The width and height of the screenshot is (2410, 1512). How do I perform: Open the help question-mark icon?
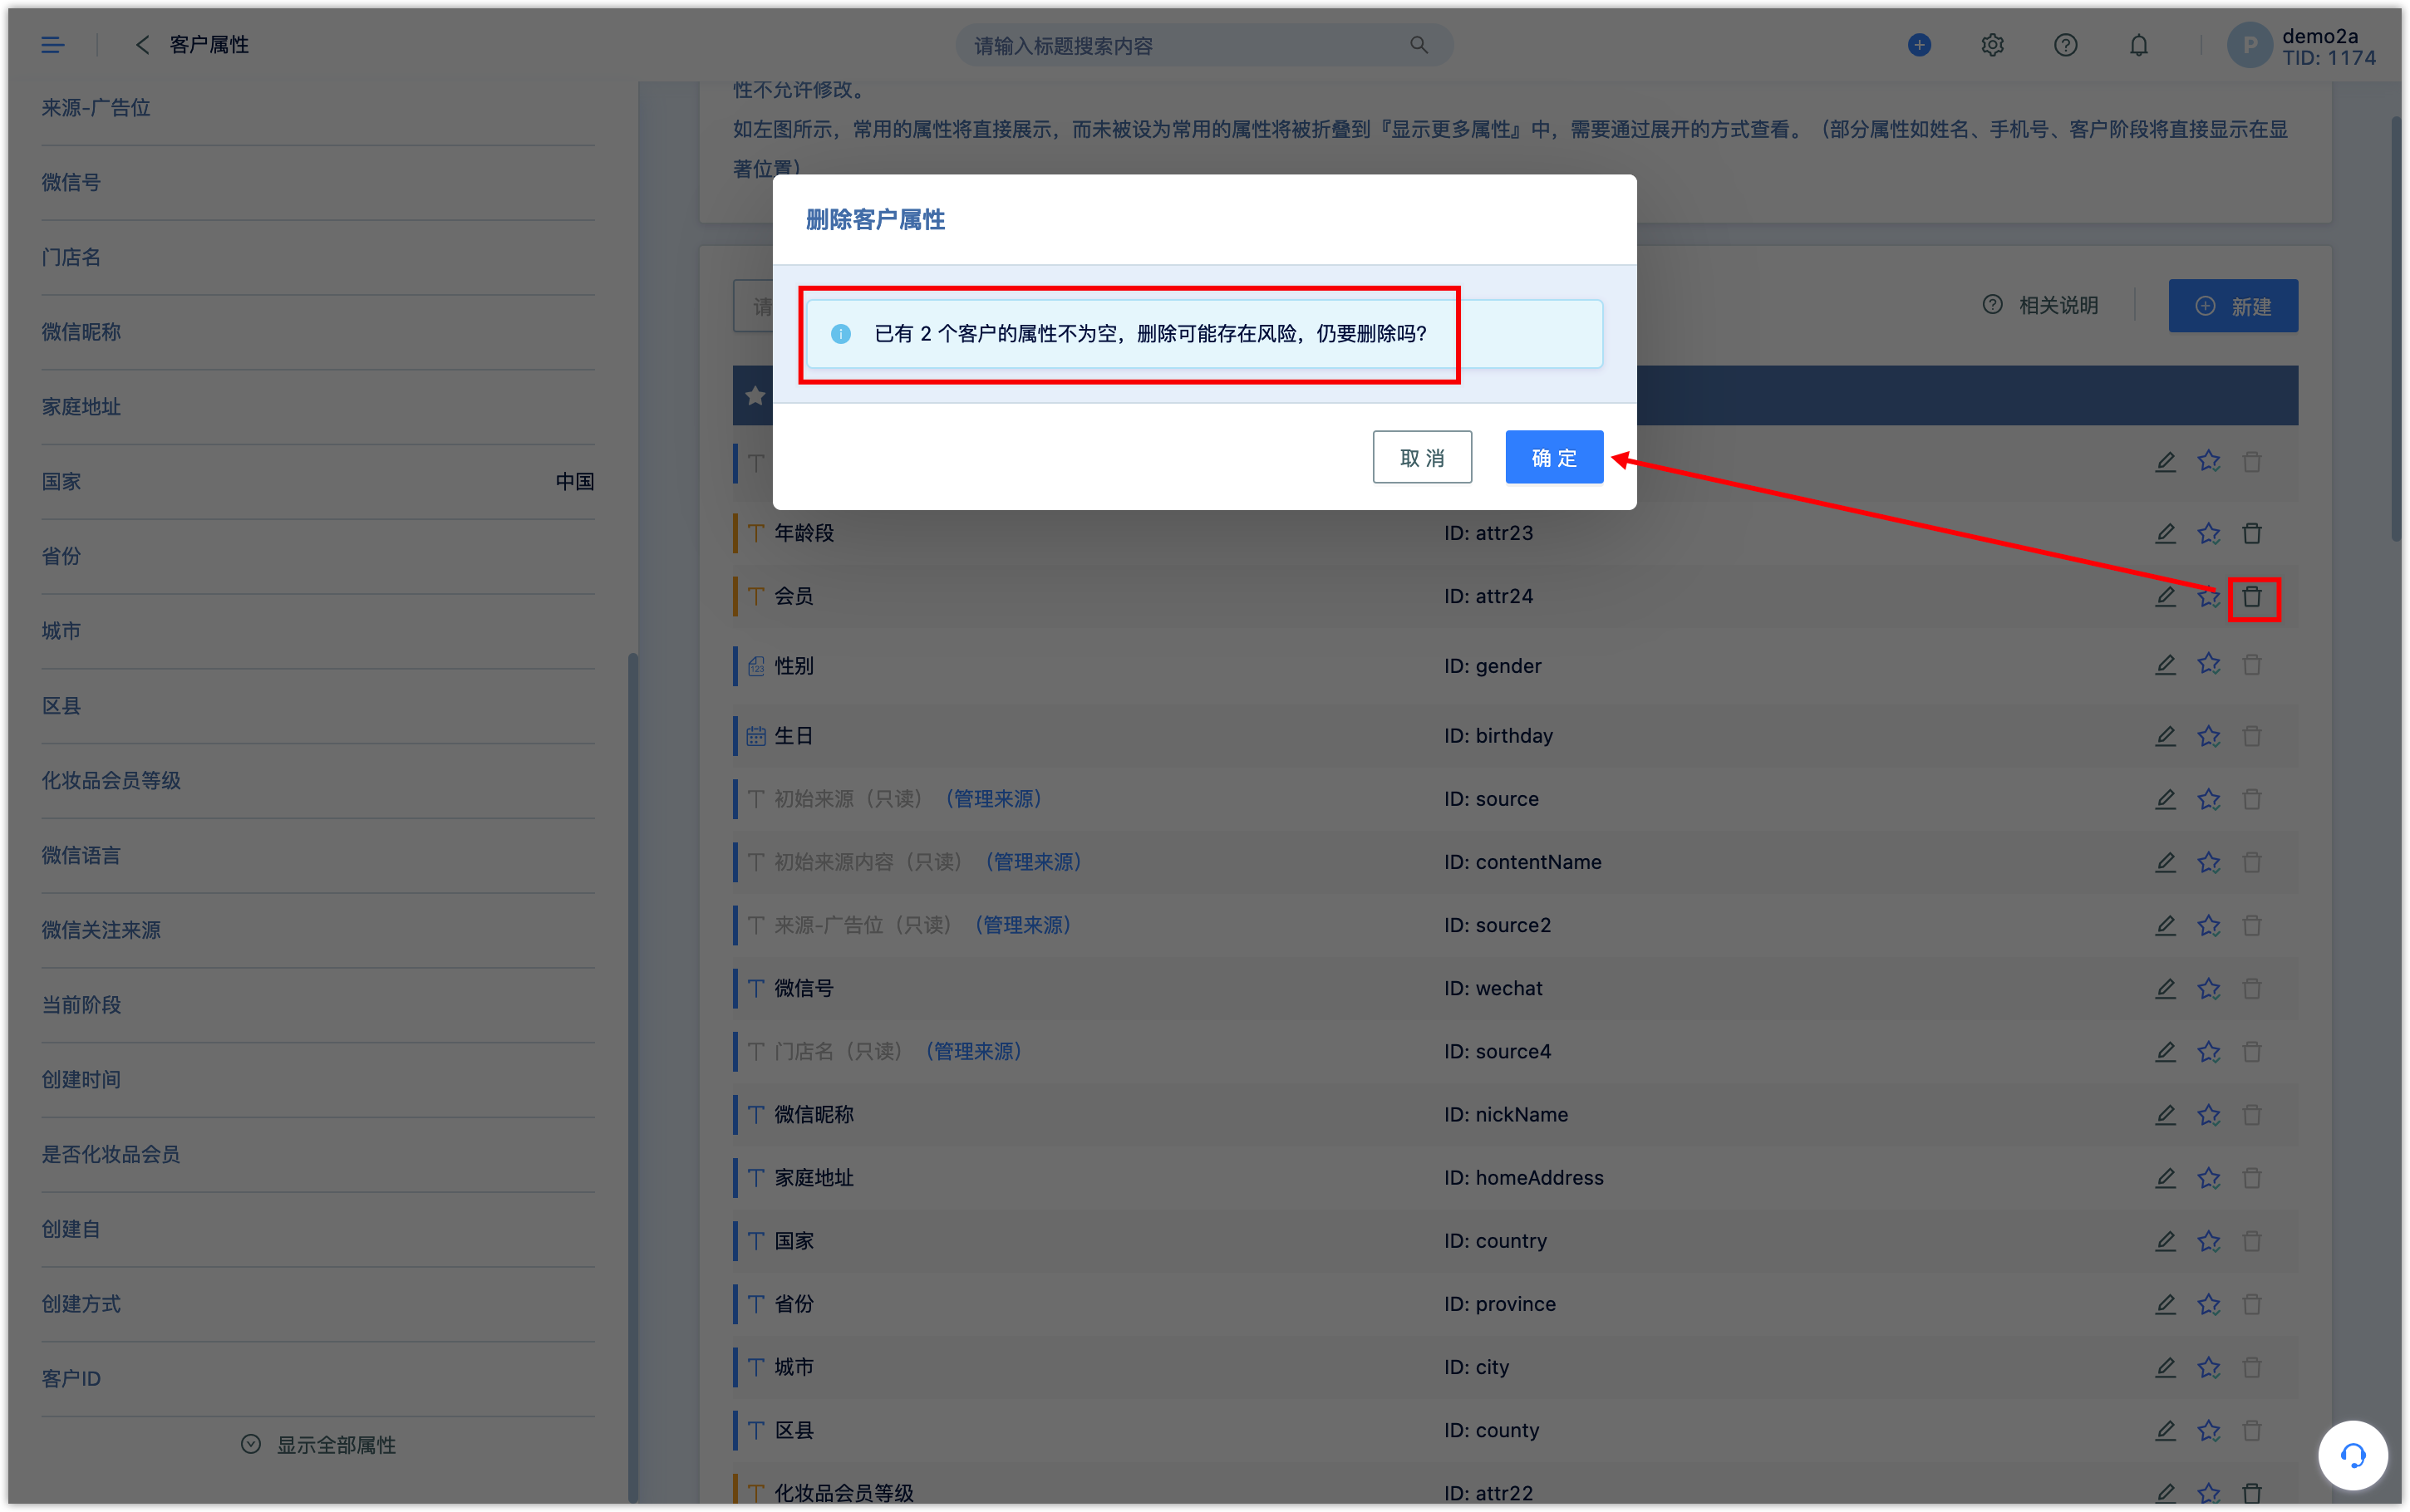[x=2065, y=45]
